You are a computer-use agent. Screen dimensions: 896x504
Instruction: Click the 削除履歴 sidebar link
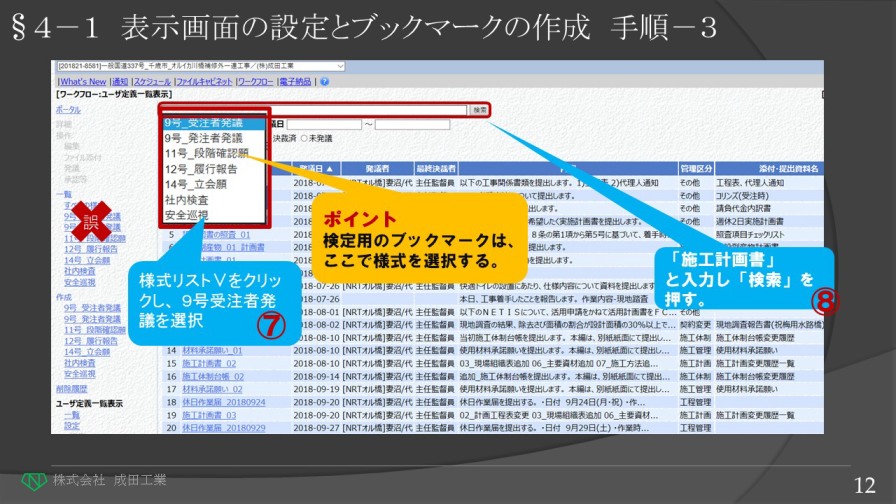(71, 390)
